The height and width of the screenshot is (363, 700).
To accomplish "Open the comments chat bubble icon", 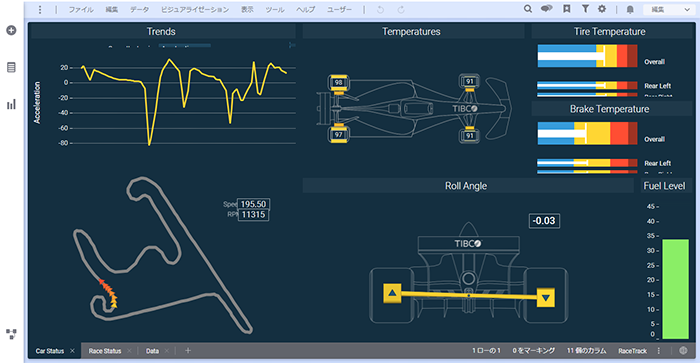I will coord(546,9).
